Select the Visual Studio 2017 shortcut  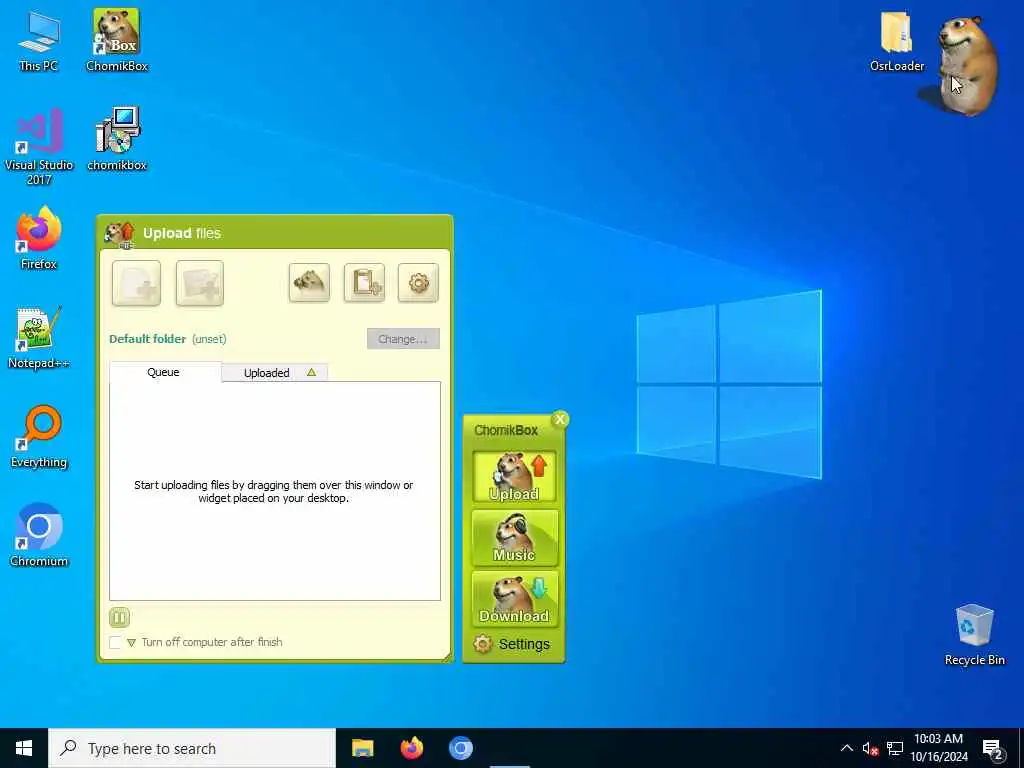[39, 146]
